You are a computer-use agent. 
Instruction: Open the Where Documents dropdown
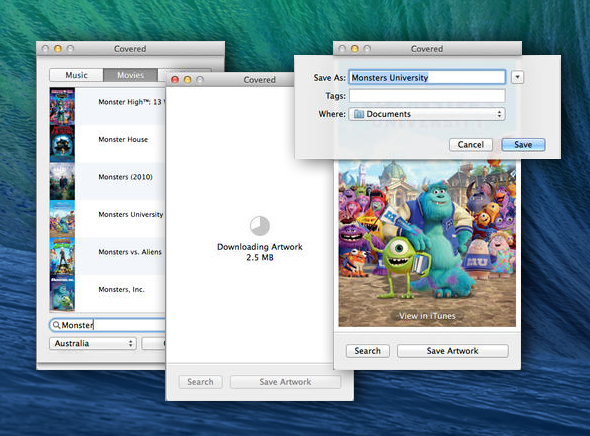(427, 114)
